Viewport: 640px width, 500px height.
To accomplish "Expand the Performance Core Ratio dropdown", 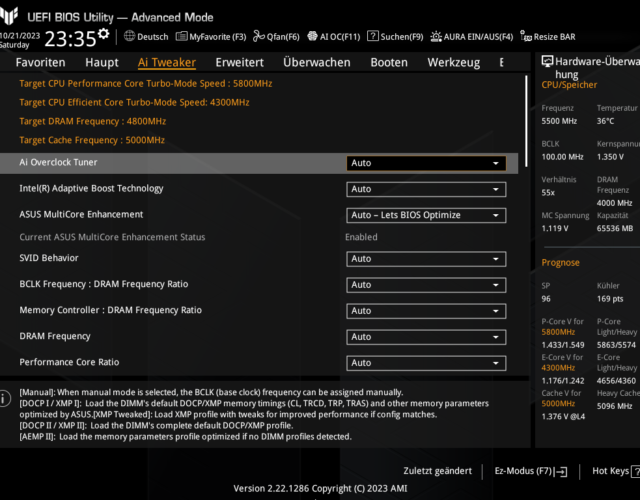I will coord(426,363).
